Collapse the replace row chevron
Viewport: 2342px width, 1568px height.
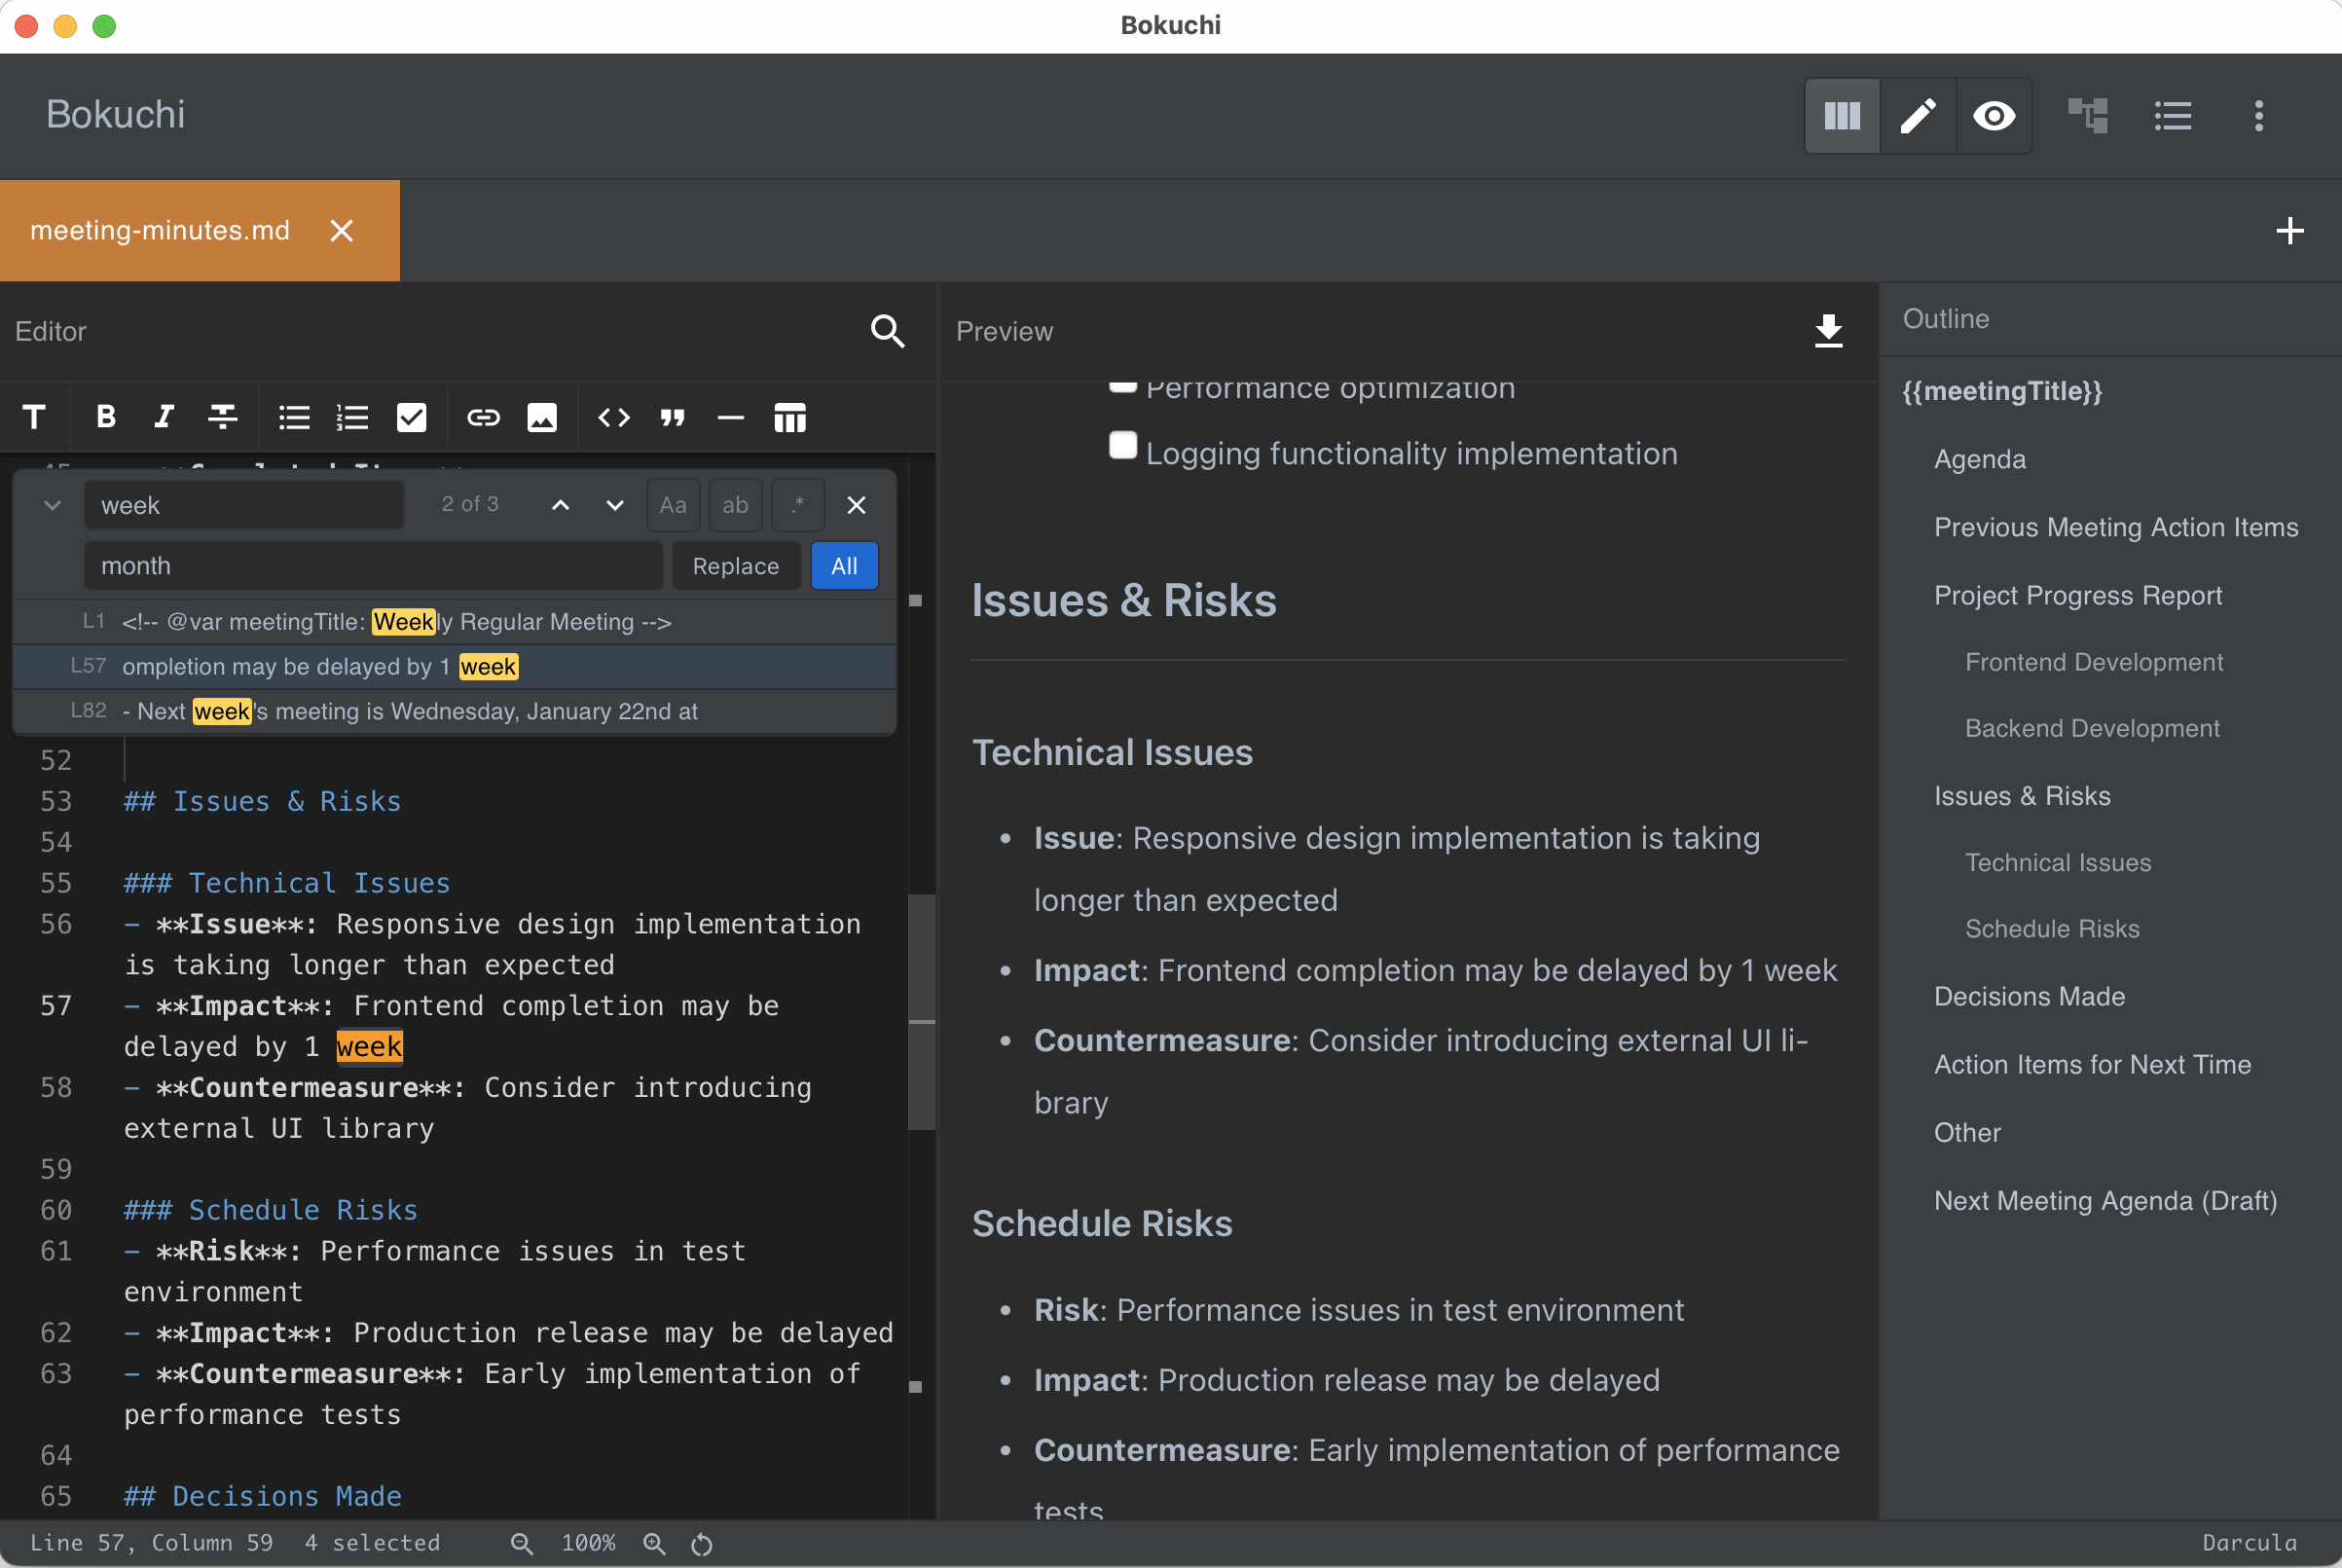(x=52, y=505)
